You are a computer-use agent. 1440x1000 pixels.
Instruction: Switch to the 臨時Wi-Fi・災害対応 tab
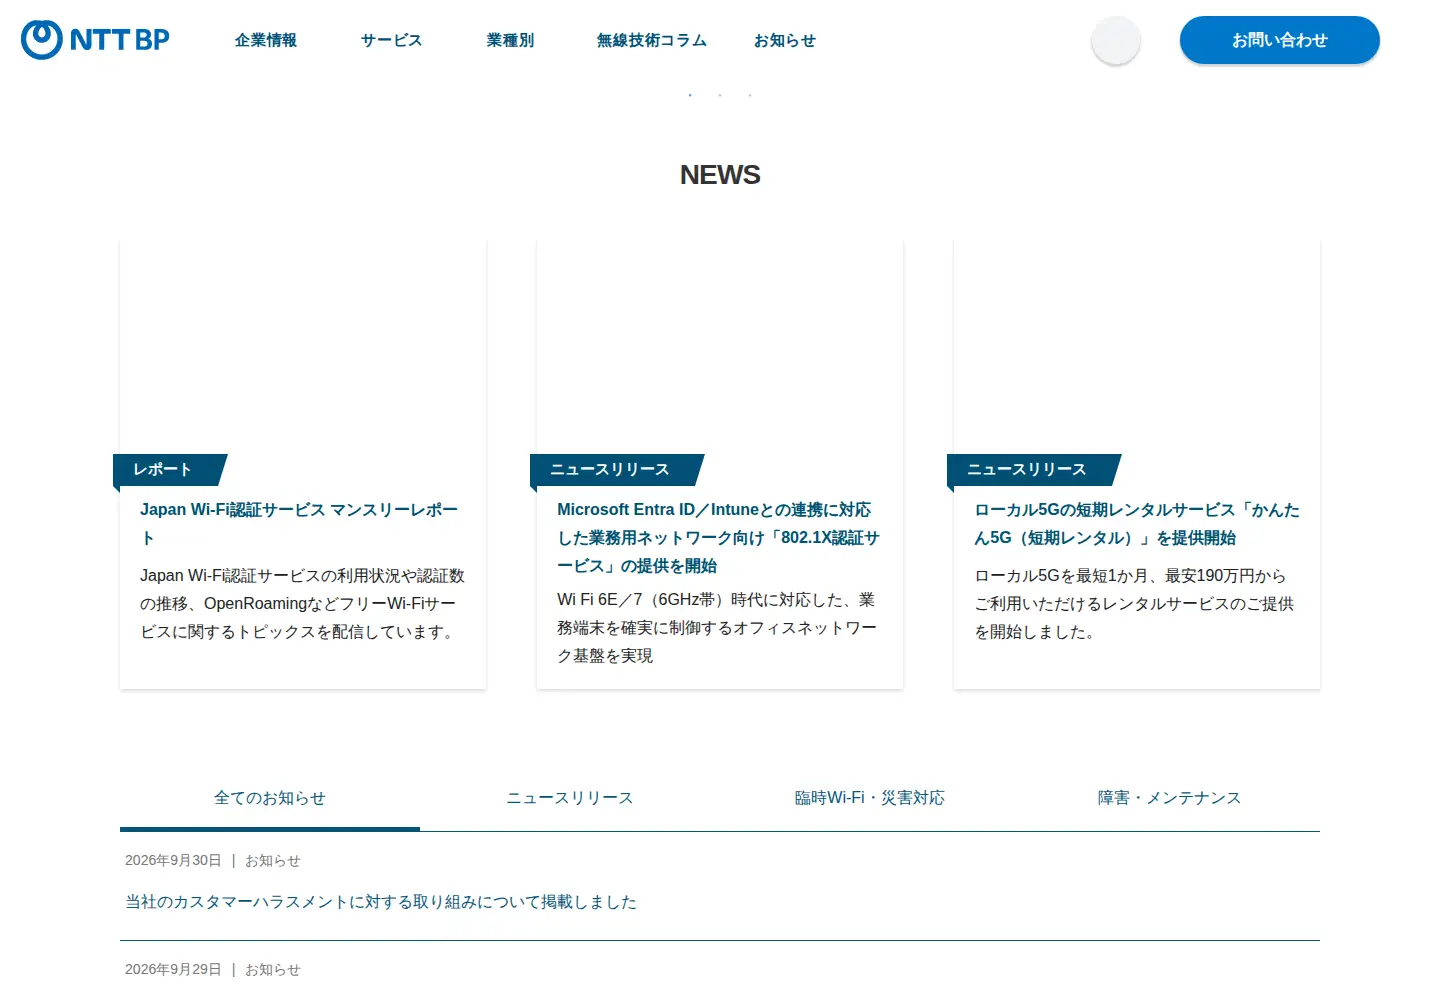[x=870, y=798]
